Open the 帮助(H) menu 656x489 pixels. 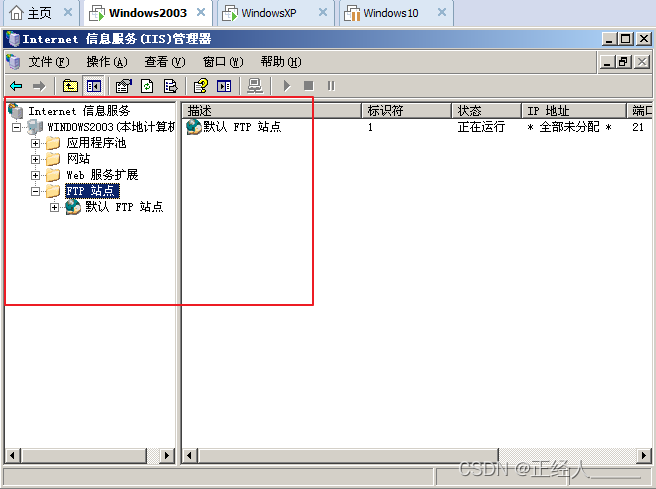(281, 62)
